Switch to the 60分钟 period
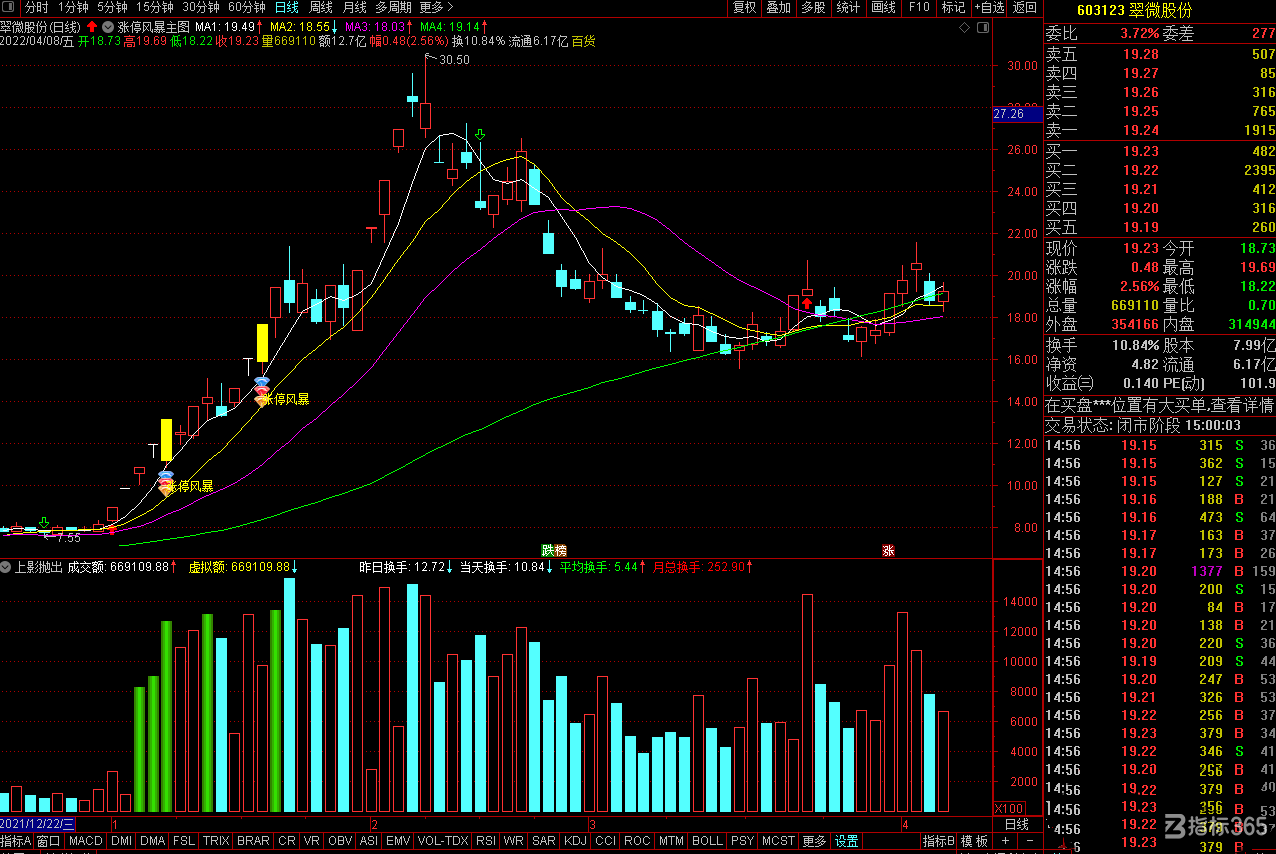This screenshot has width=1276, height=854. 247,7
